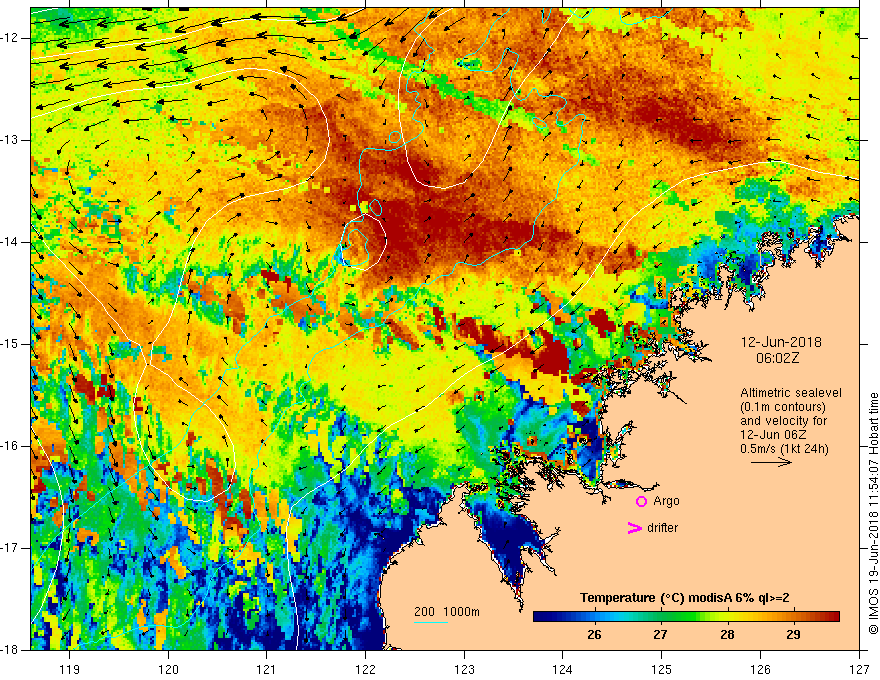This screenshot has width=880, height=680.
Task: Click the 'Argo' legend label
Action: click(x=666, y=501)
